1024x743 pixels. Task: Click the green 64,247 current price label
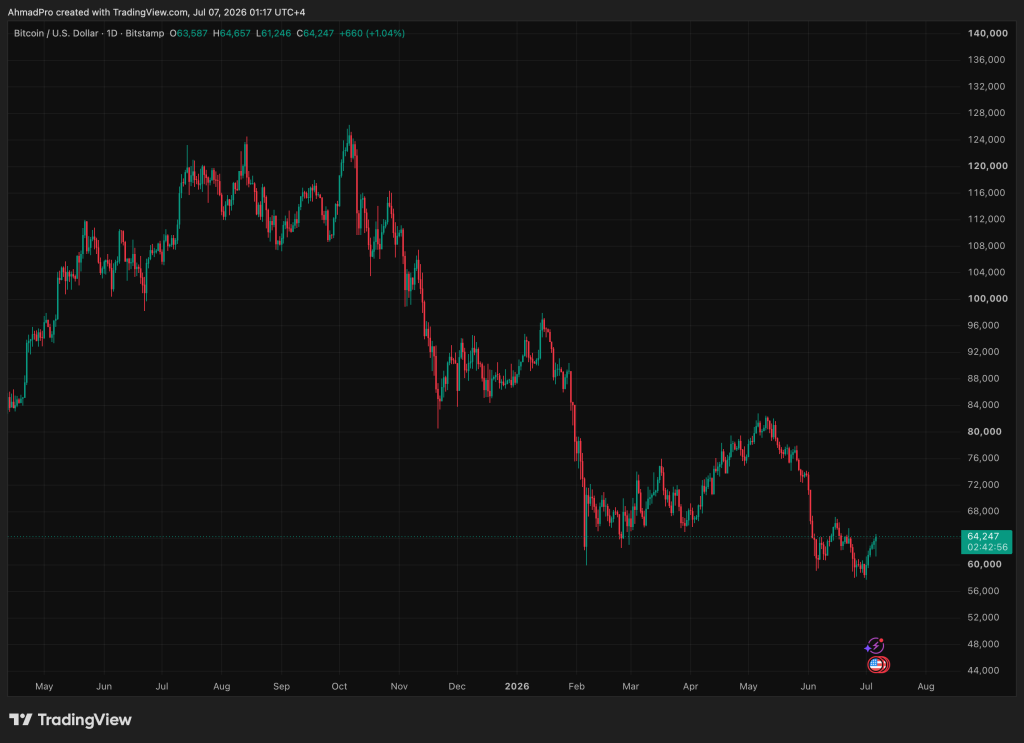pyautogui.click(x=983, y=536)
